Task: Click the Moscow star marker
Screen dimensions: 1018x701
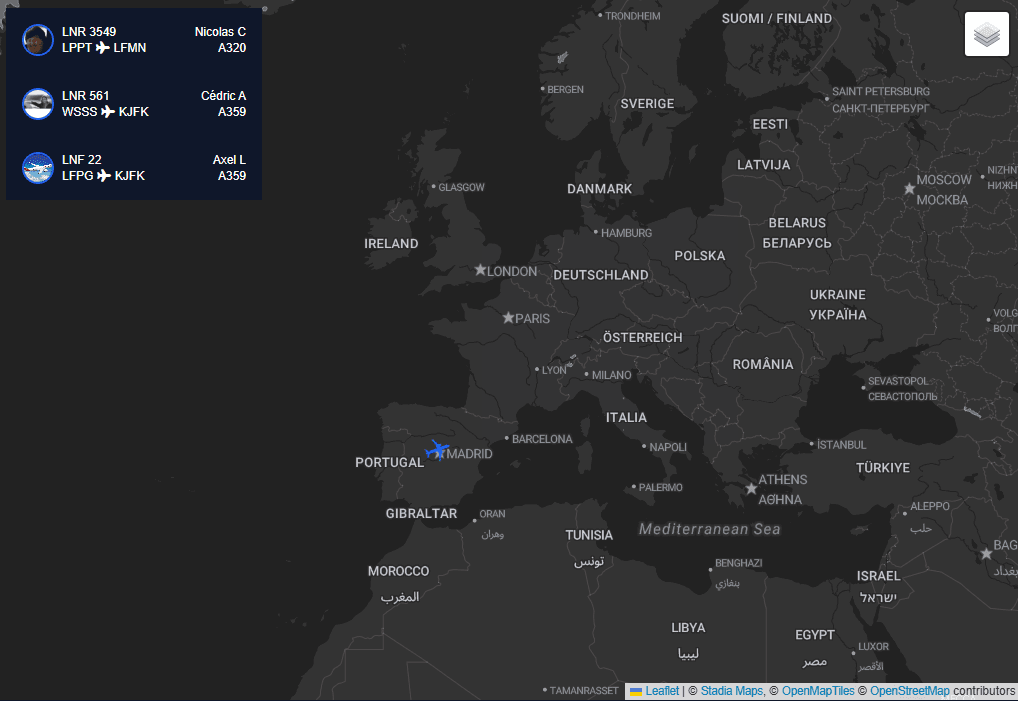Action: tap(909, 188)
